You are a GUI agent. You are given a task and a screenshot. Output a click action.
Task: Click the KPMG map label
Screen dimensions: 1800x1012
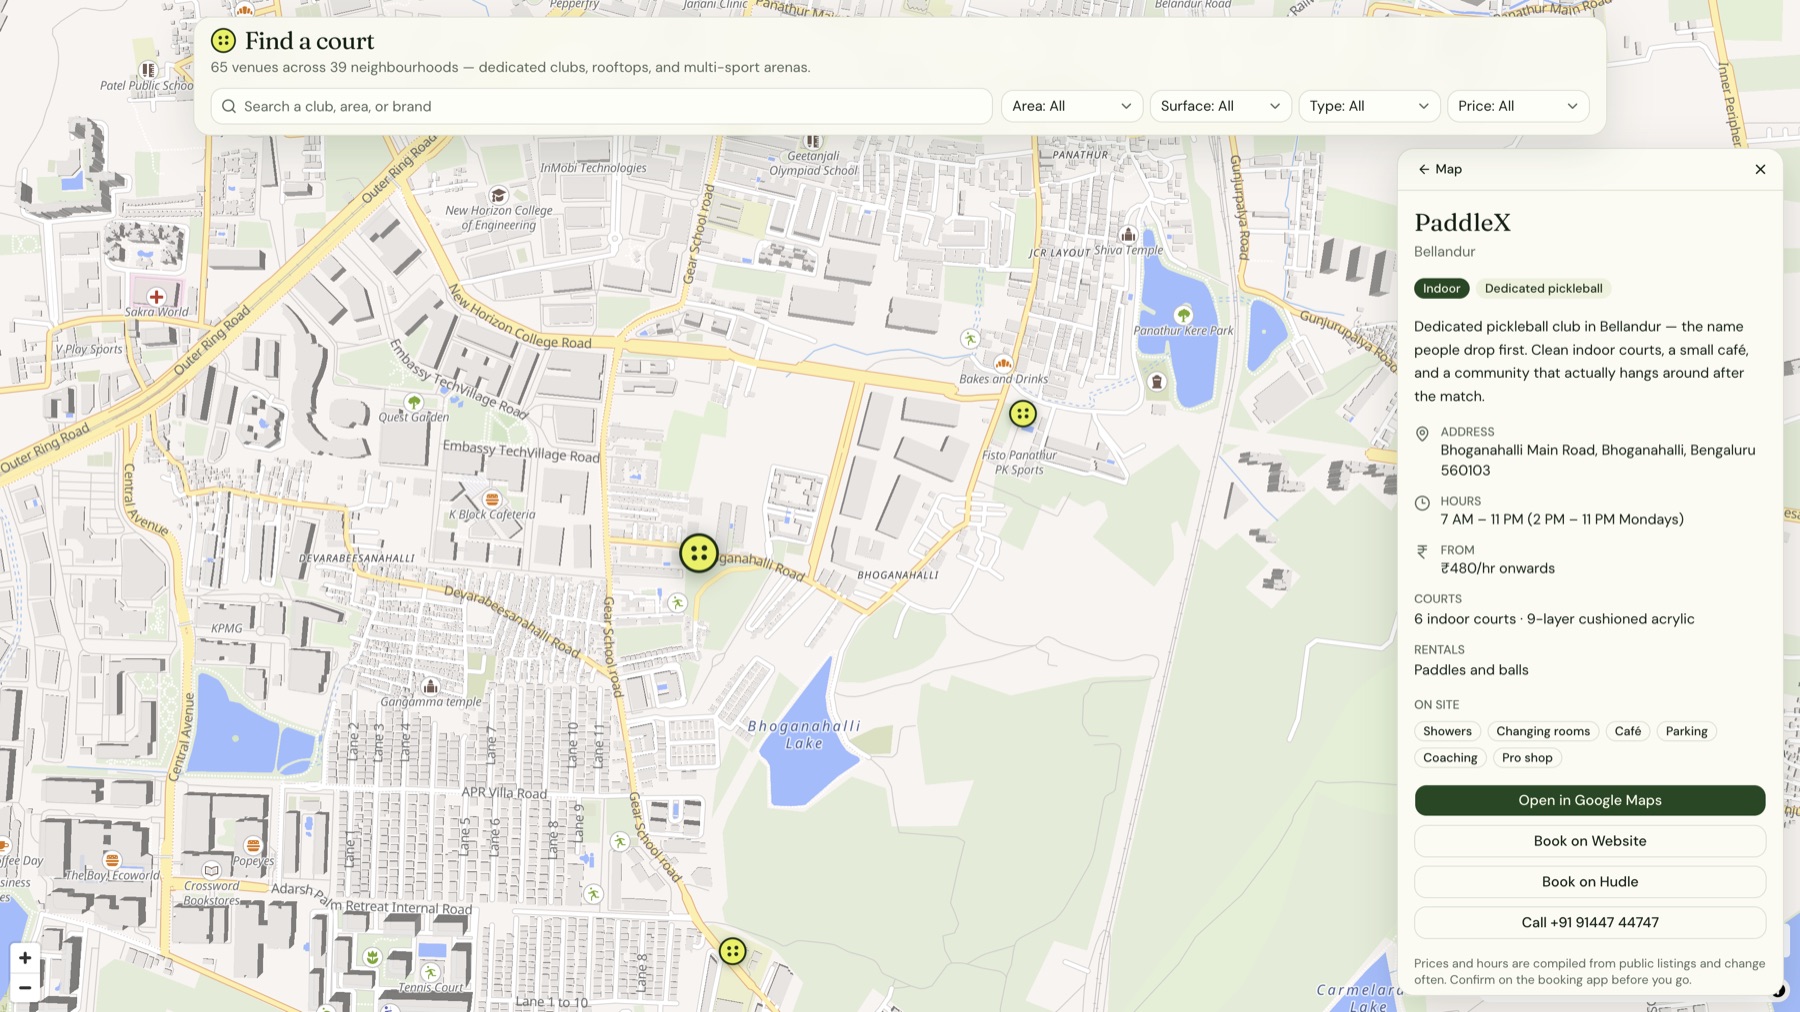coord(227,628)
